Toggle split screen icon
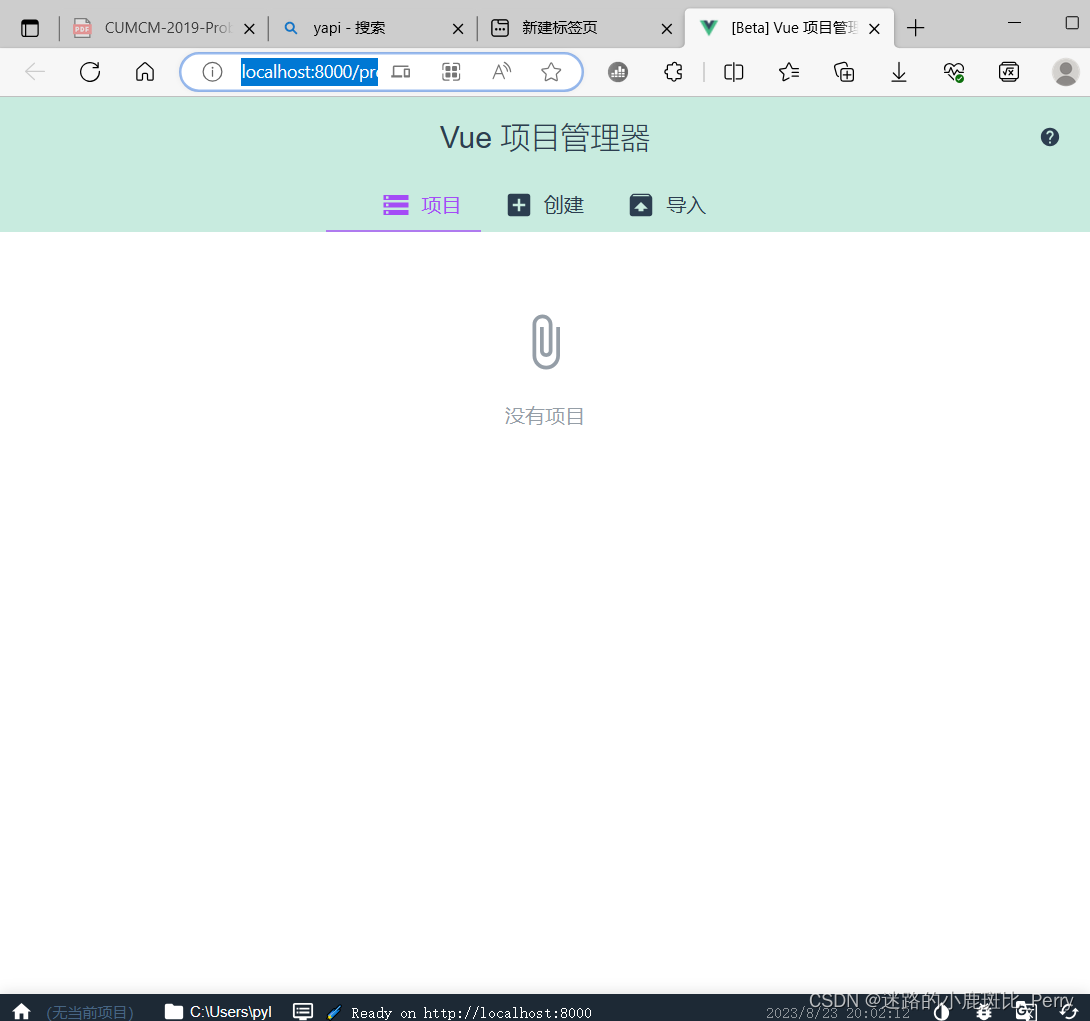 (x=733, y=72)
